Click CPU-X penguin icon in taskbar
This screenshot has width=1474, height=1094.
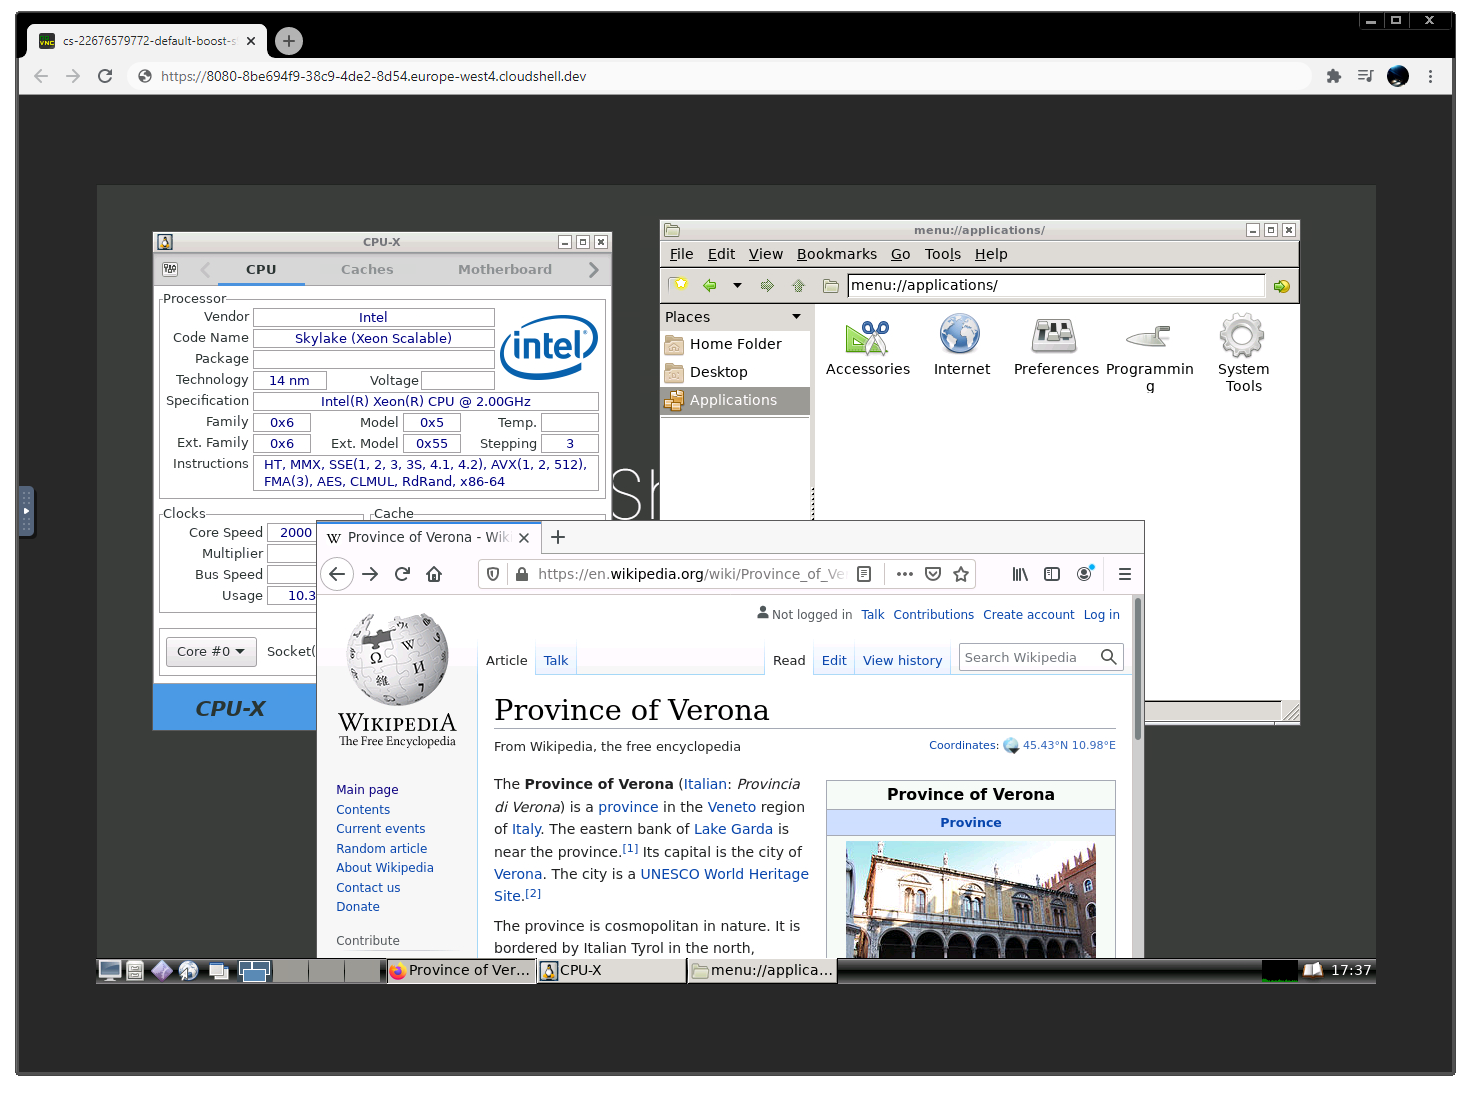click(x=549, y=970)
